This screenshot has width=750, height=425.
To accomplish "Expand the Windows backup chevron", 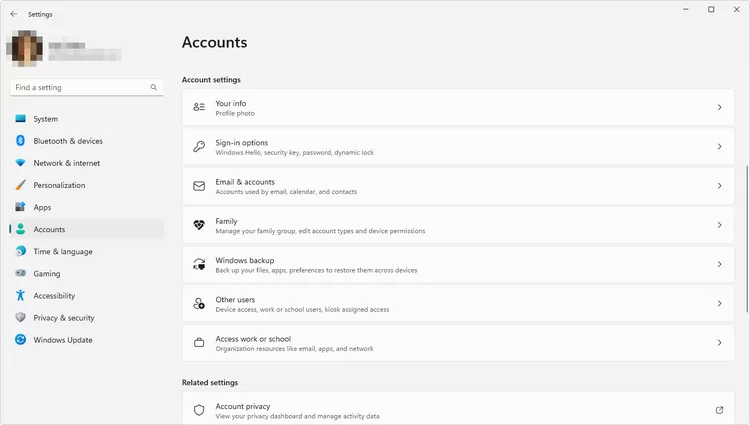I will click(x=719, y=264).
